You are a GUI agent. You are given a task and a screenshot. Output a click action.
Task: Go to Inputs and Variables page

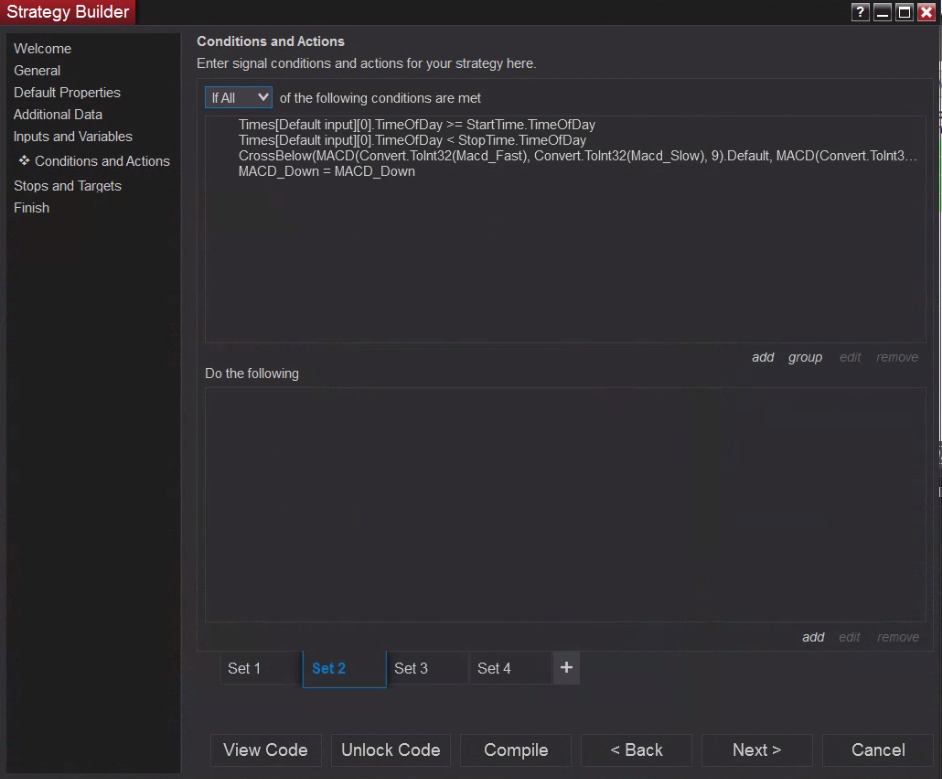(73, 136)
